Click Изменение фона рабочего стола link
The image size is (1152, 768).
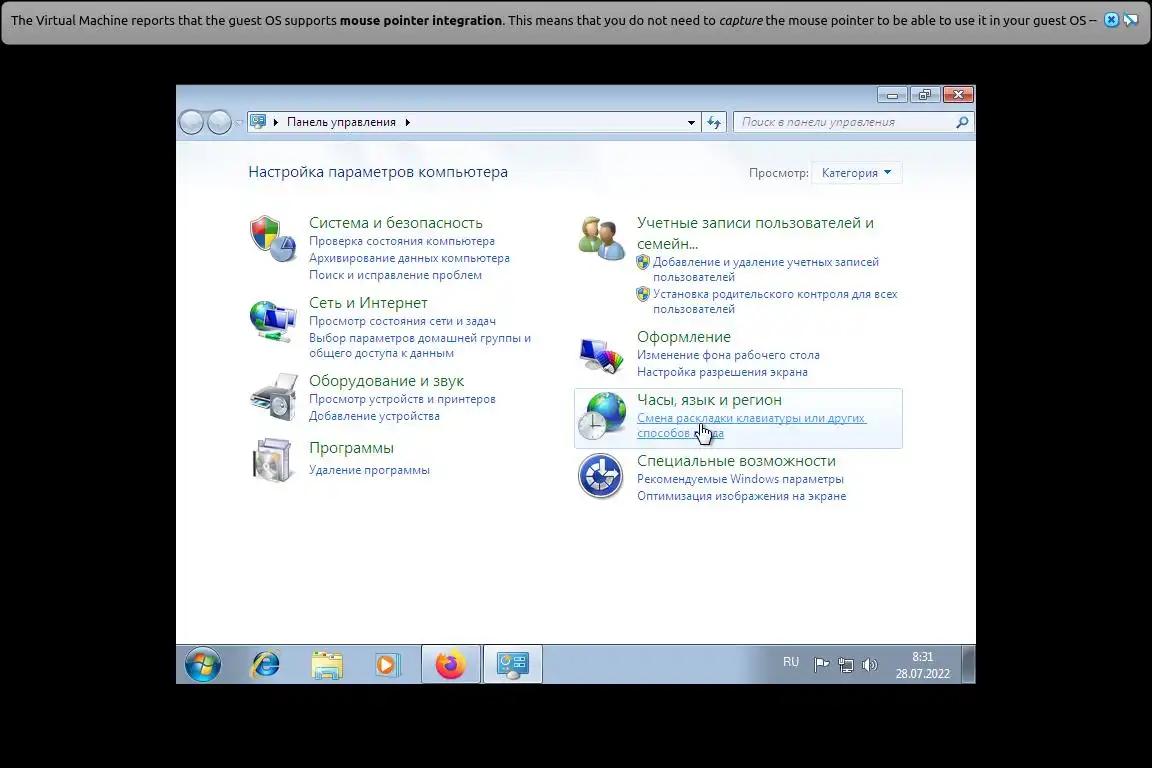[728, 355]
